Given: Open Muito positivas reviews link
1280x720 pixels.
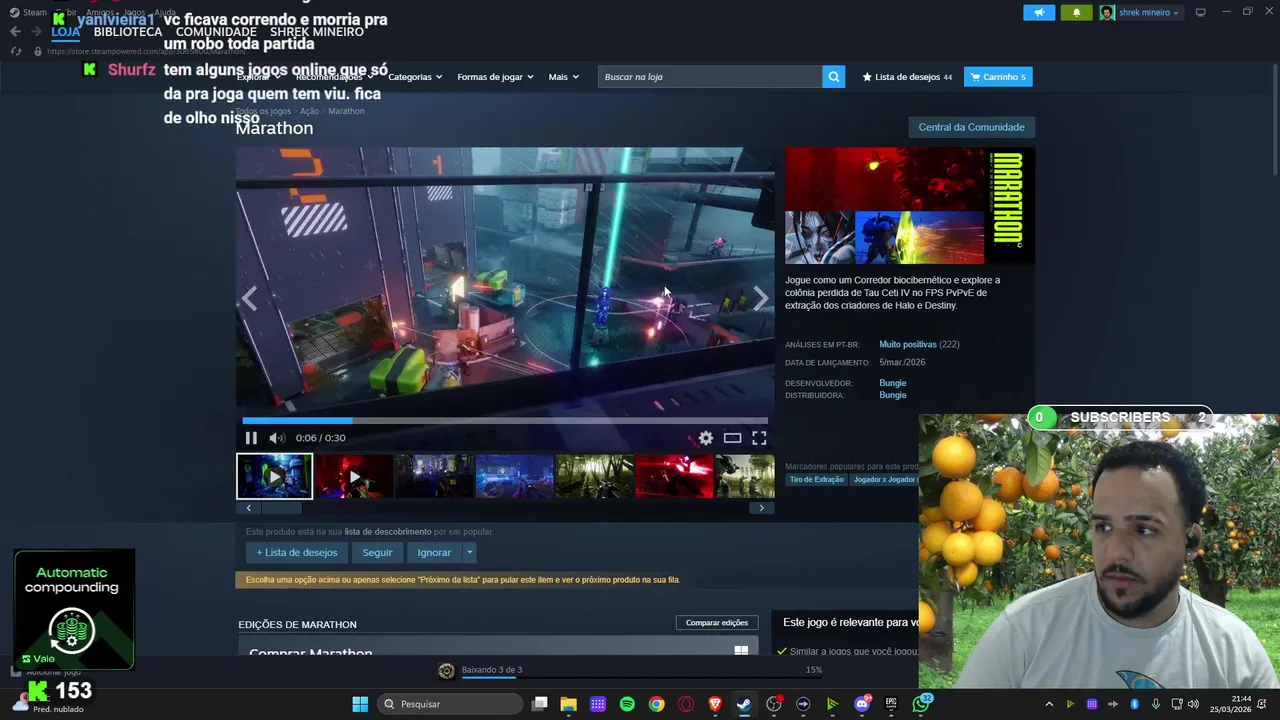Looking at the screenshot, I should [x=908, y=344].
